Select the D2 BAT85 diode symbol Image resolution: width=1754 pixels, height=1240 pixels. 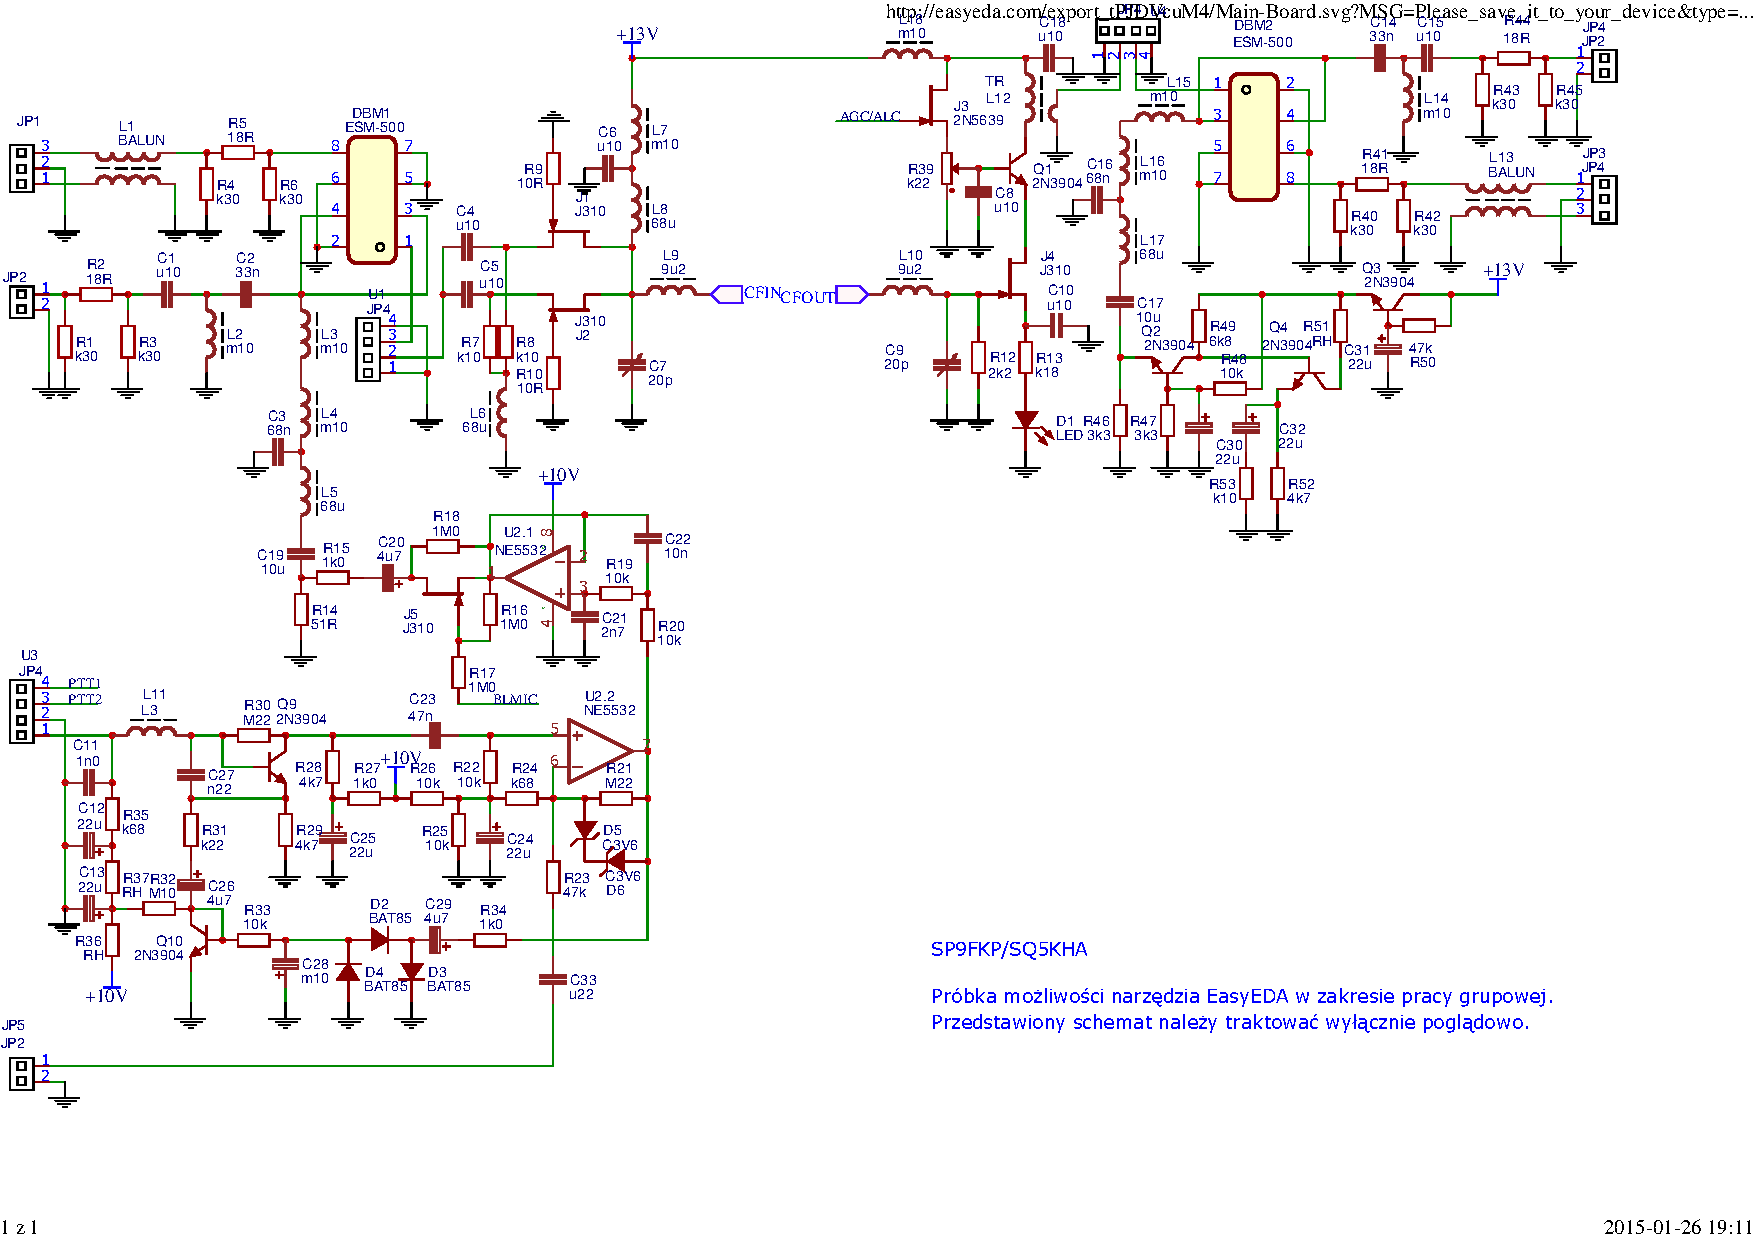pos(380,939)
